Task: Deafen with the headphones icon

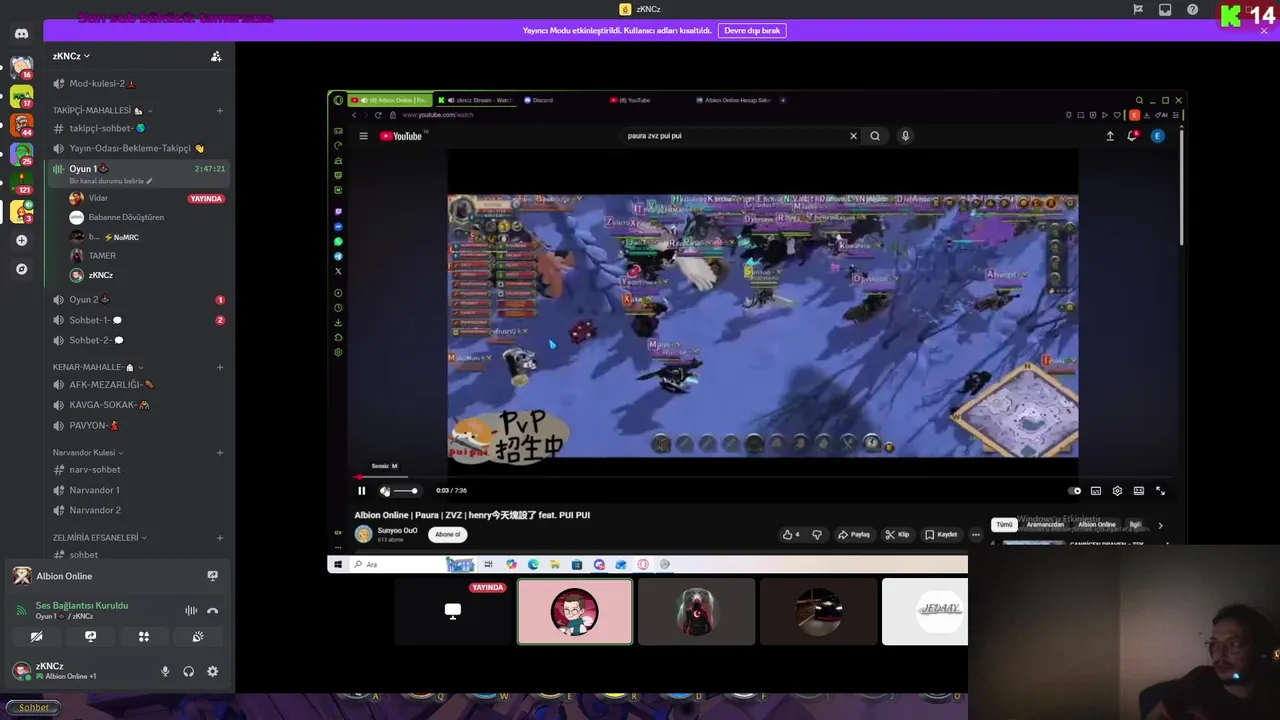Action: click(188, 672)
